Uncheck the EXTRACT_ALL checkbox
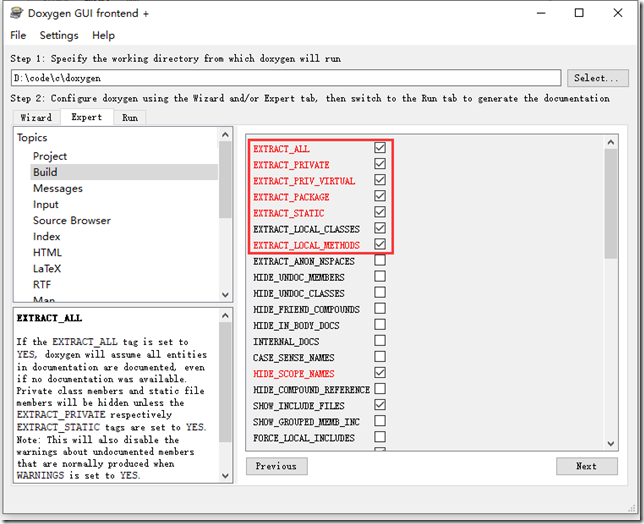 point(380,148)
